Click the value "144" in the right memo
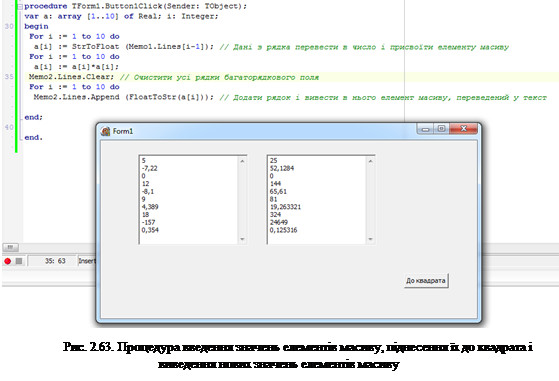Screen dimensions: 559x381 click(275, 184)
